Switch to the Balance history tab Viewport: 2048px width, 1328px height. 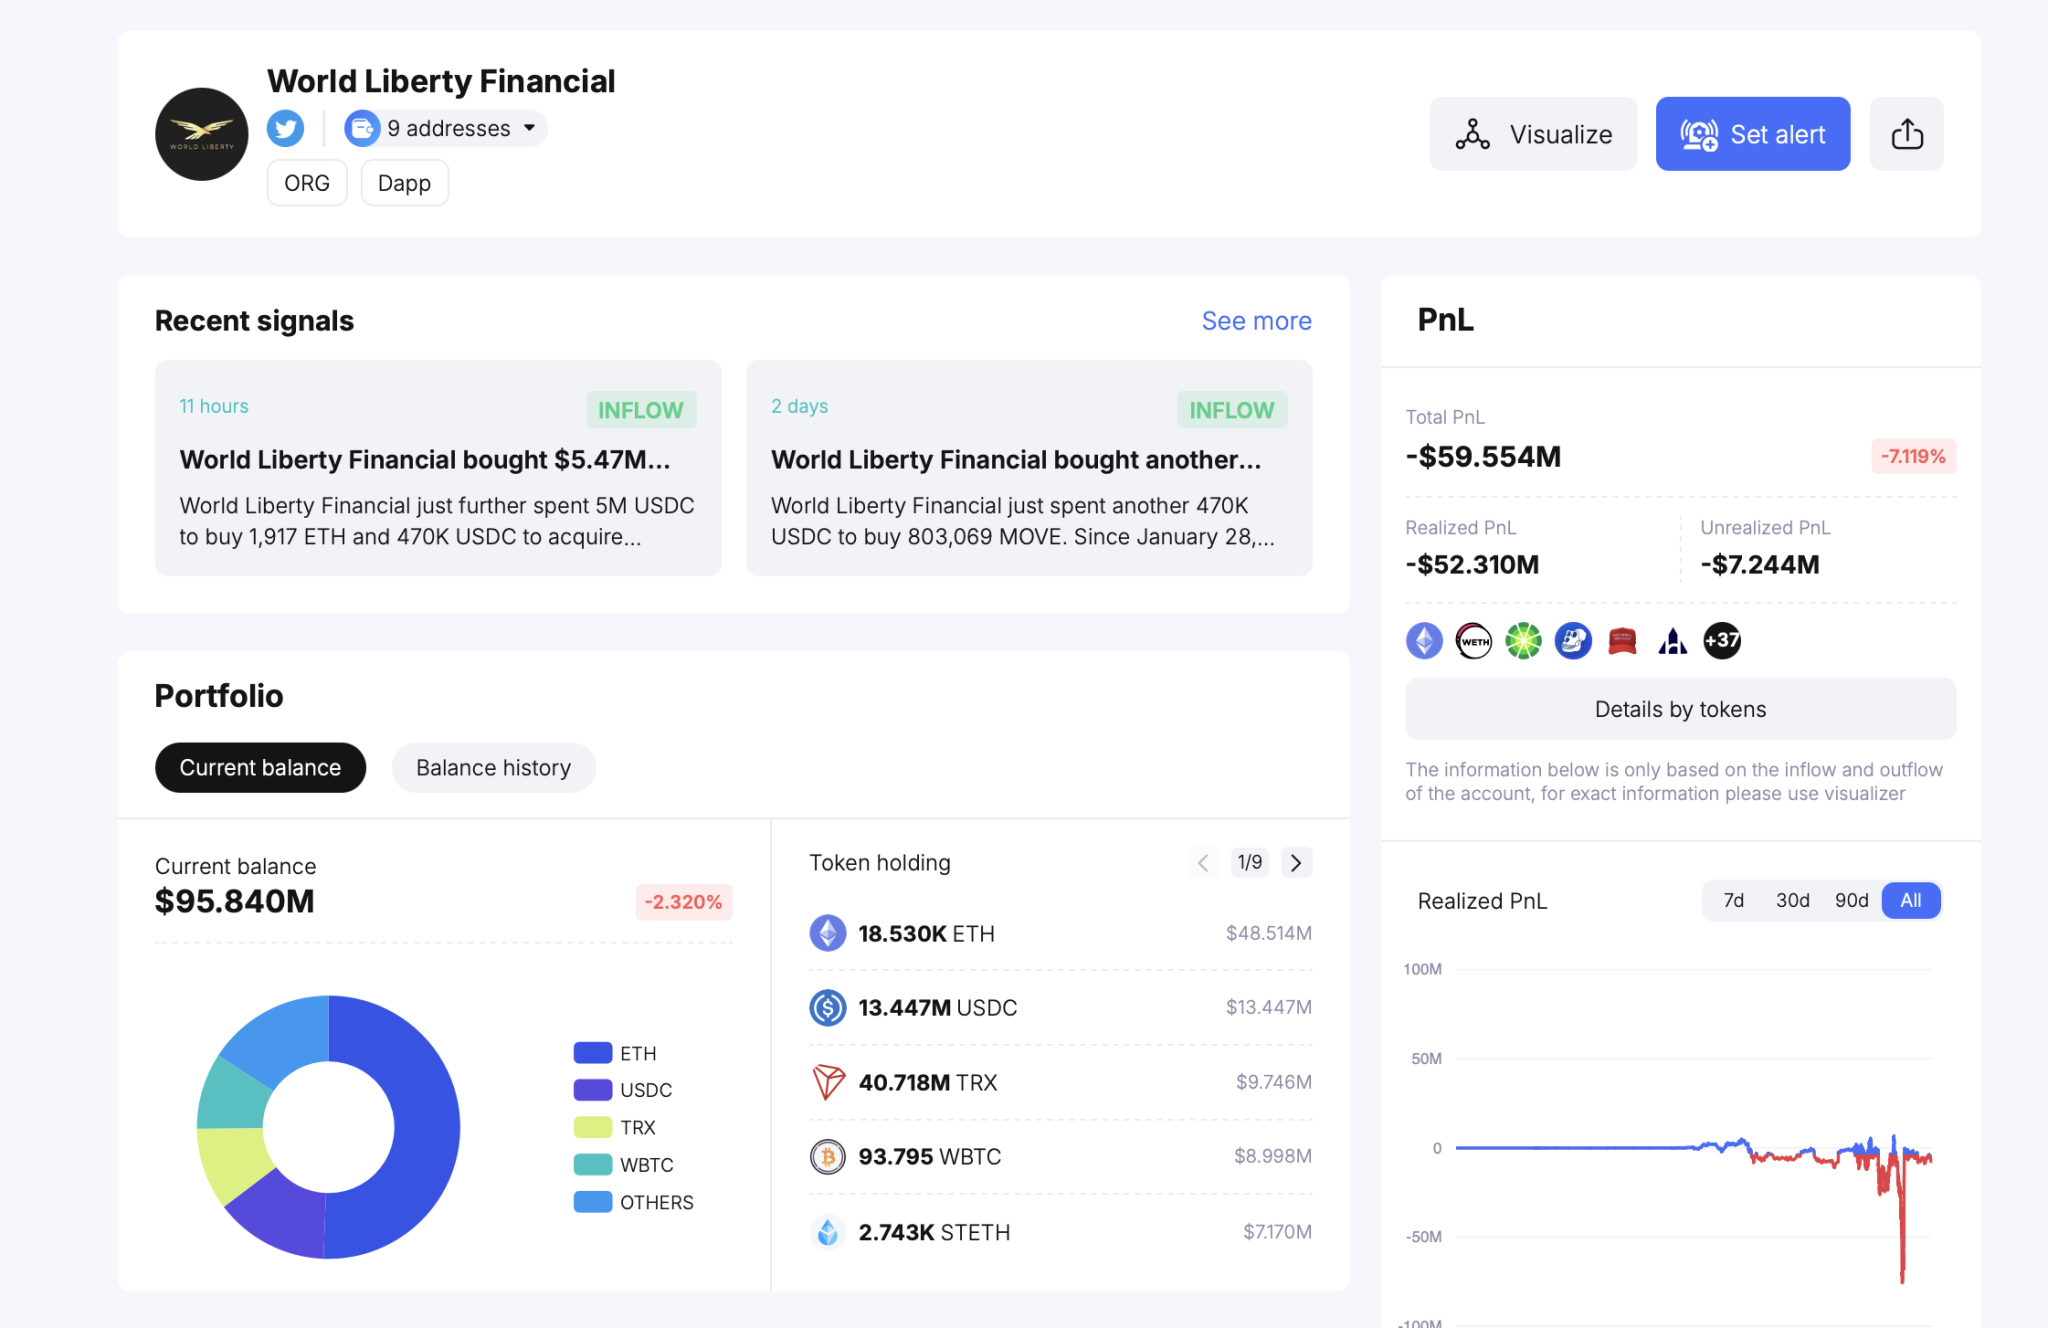(493, 767)
